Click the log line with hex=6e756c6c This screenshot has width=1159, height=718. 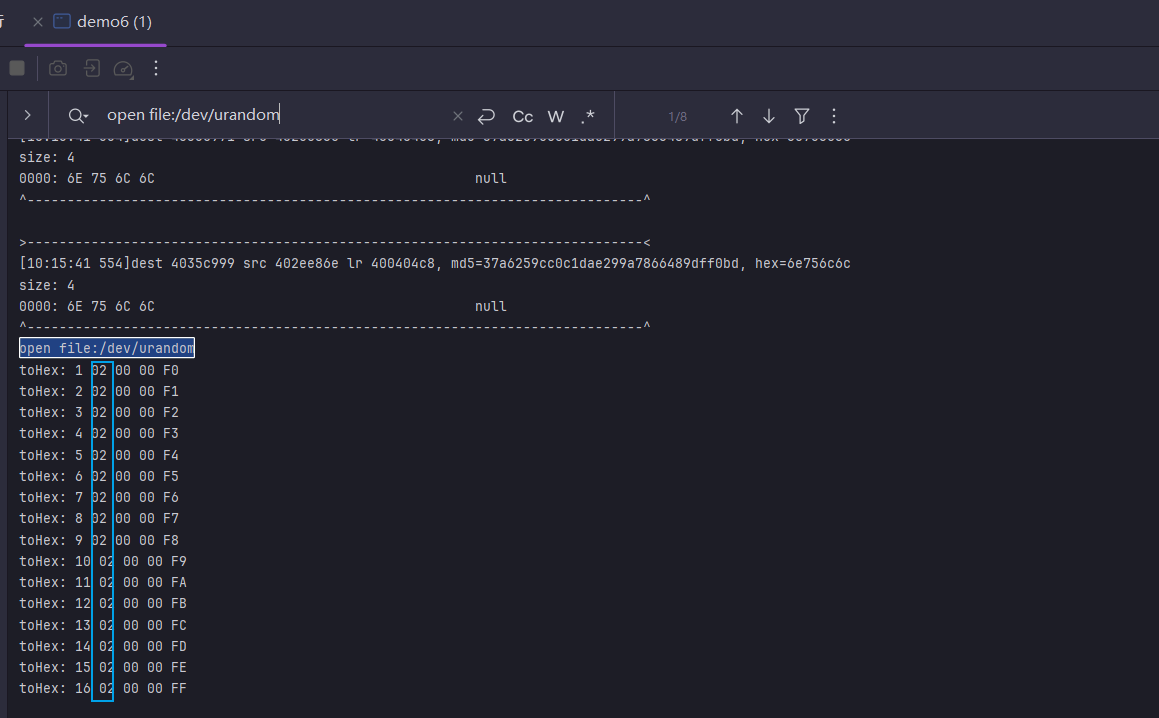[435, 263]
